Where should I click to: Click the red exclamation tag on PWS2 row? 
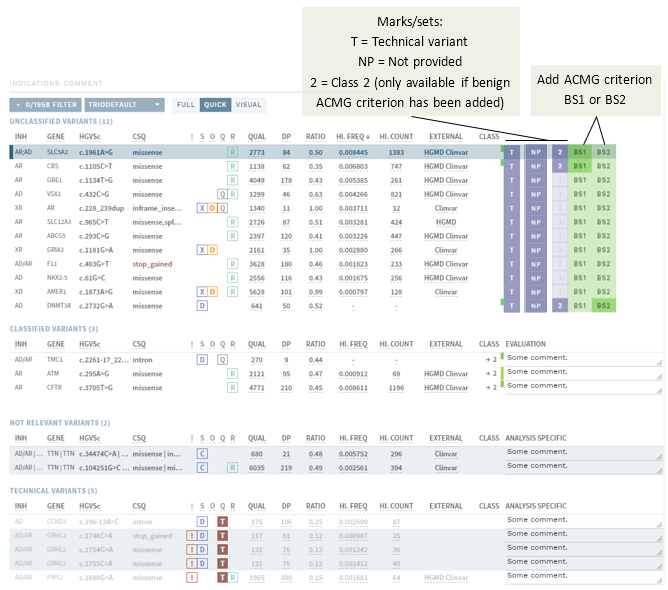[192, 577]
